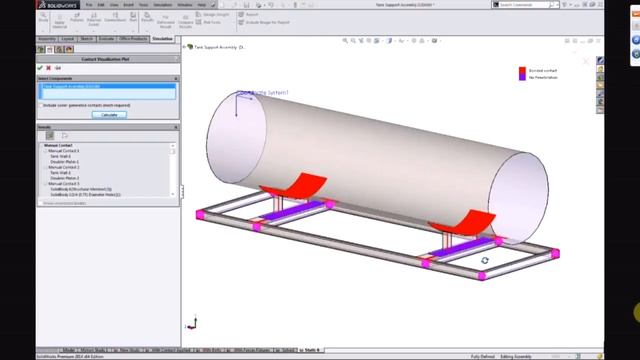Click Fixtures Advisor ribbon icon
Screen dimensions: 640x360
pyautogui.click(x=77, y=17)
